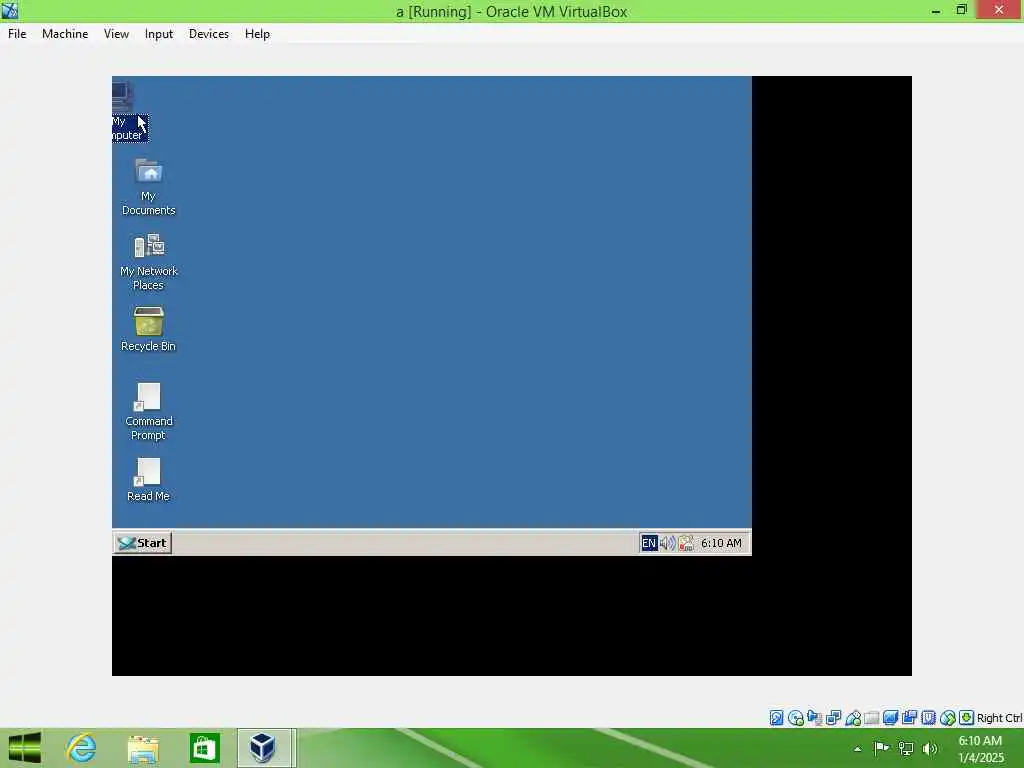Image resolution: width=1024 pixels, height=768 pixels.
Task: Show hidden icons in the host system tray
Action: pyautogui.click(x=857, y=749)
